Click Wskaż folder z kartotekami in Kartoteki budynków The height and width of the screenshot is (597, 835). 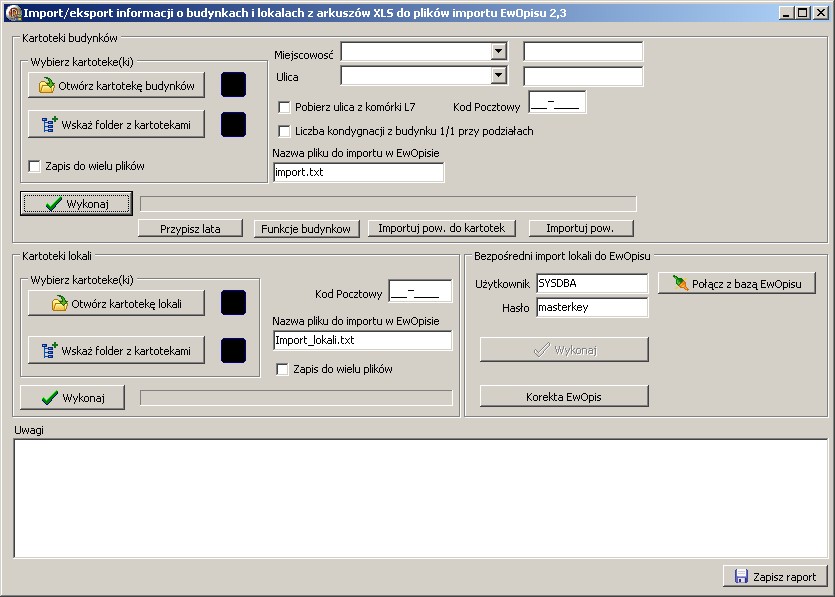116,125
